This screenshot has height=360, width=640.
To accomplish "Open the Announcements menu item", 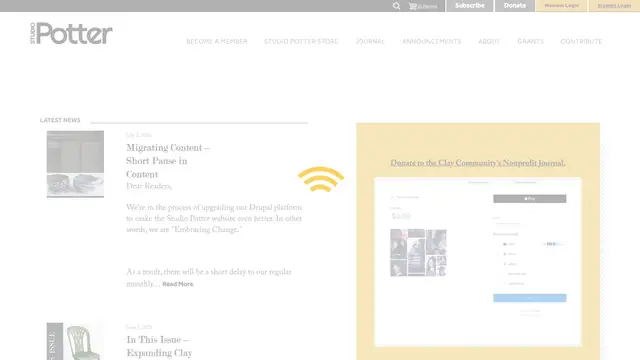I will tap(431, 42).
